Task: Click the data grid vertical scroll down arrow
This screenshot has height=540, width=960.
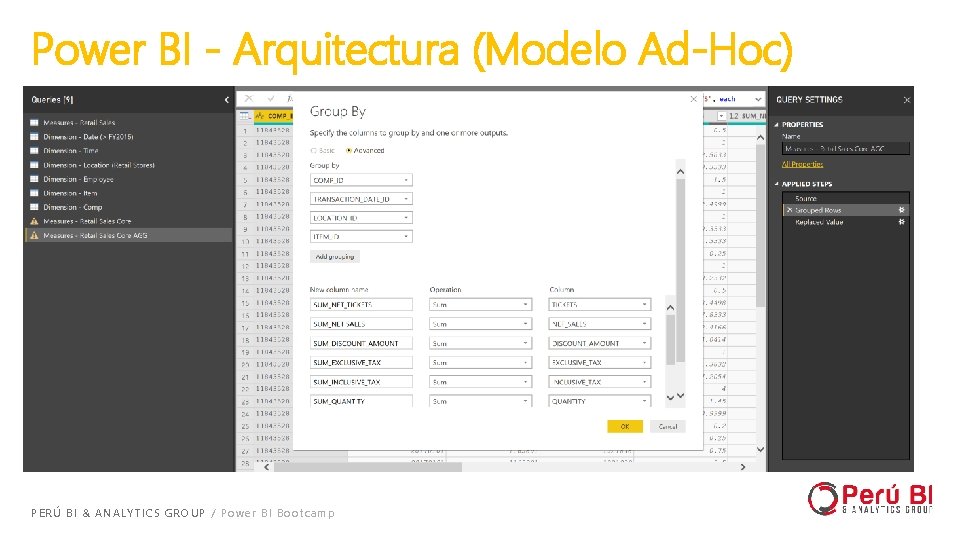Action: [x=760, y=449]
